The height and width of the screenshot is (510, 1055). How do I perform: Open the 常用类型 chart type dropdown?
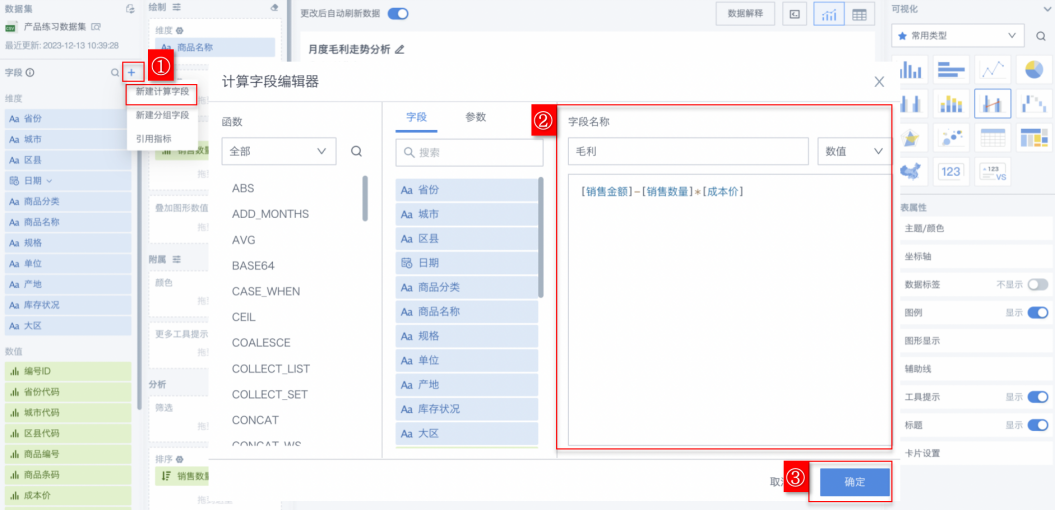957,36
